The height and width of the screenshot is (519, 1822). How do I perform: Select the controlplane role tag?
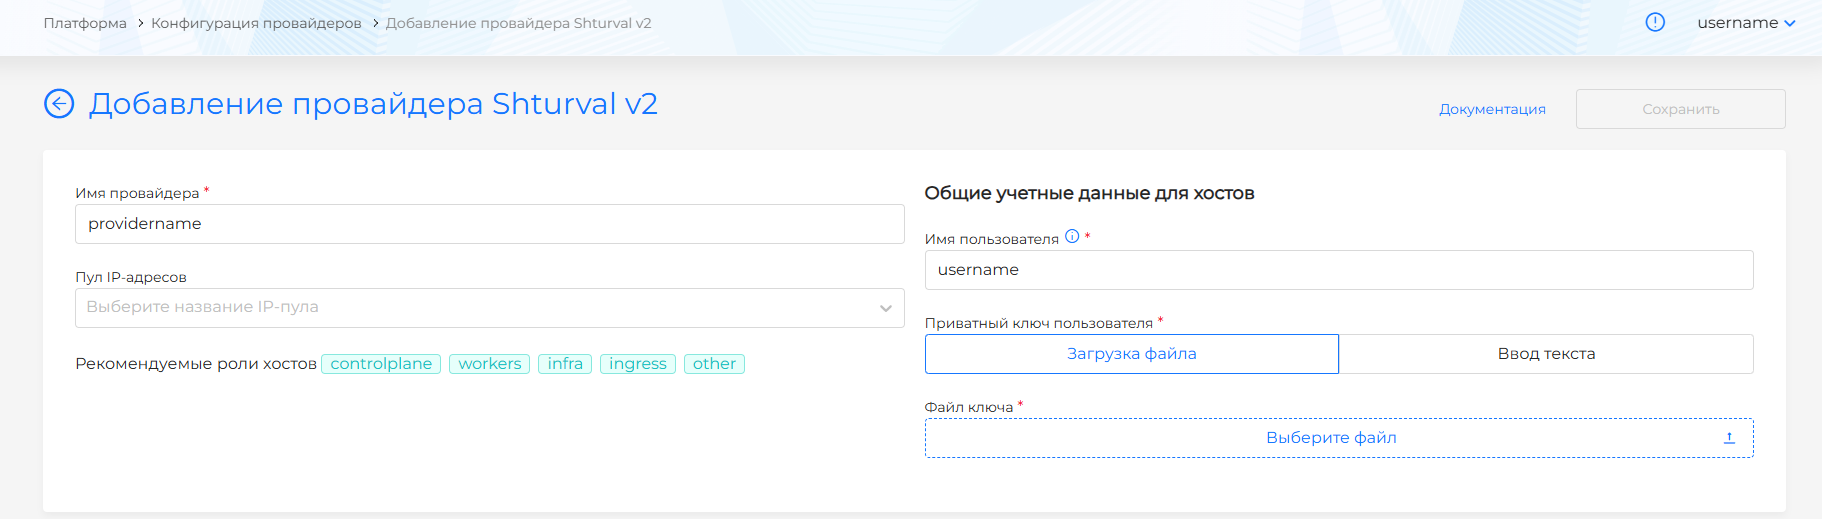click(x=381, y=364)
